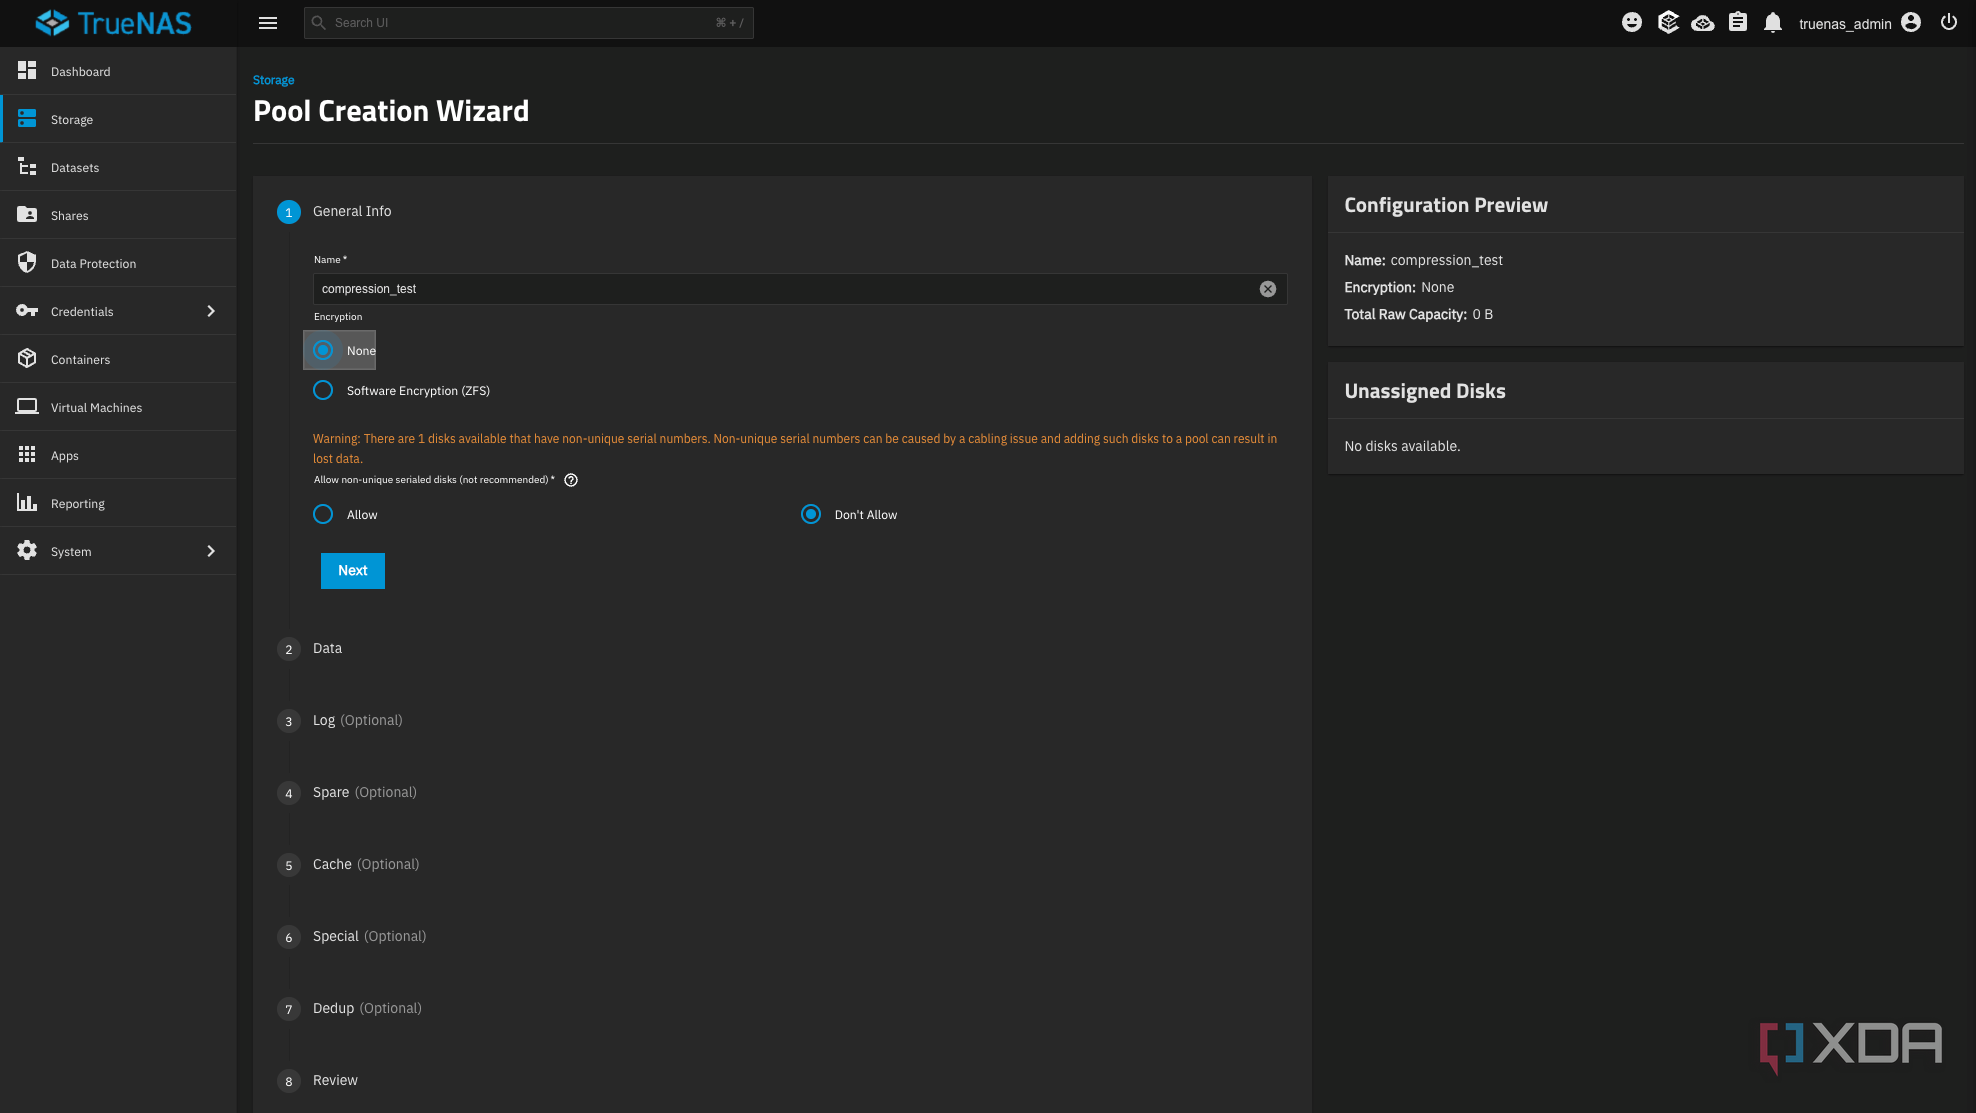Viewport: 1976px width, 1113px height.
Task: Open the jobs clipboard icon
Action: point(1738,23)
